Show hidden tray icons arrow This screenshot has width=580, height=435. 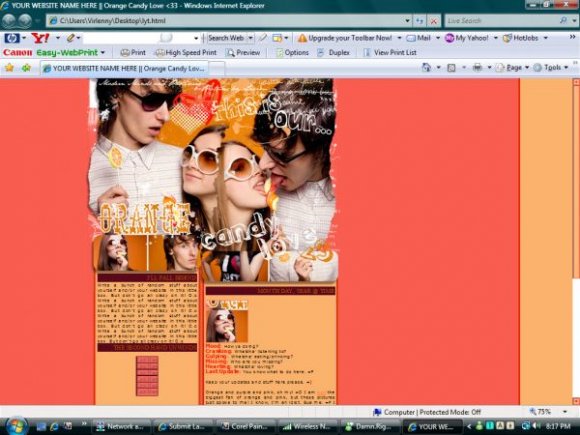[x=469, y=426]
